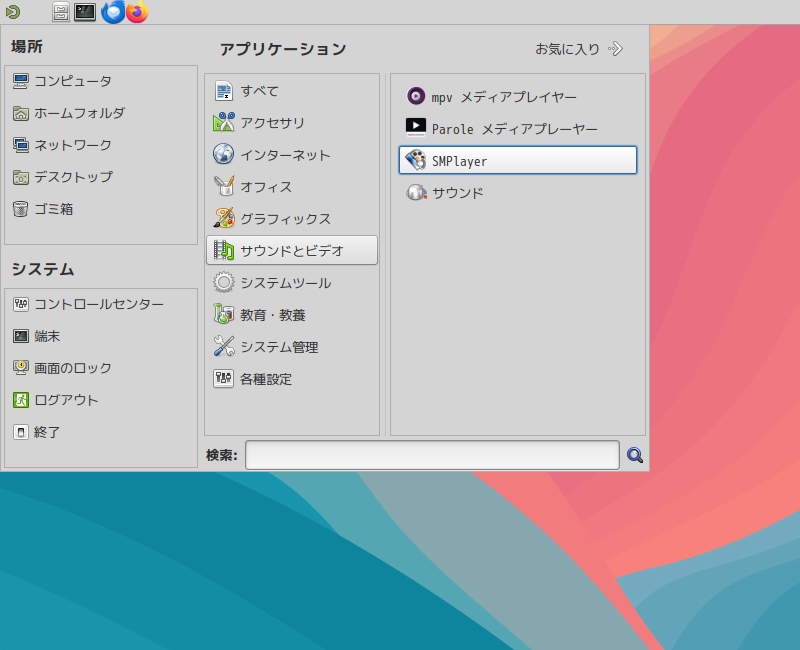800x650 pixels.
Task: Click the お気に入り arrow icon
Action: (615, 49)
